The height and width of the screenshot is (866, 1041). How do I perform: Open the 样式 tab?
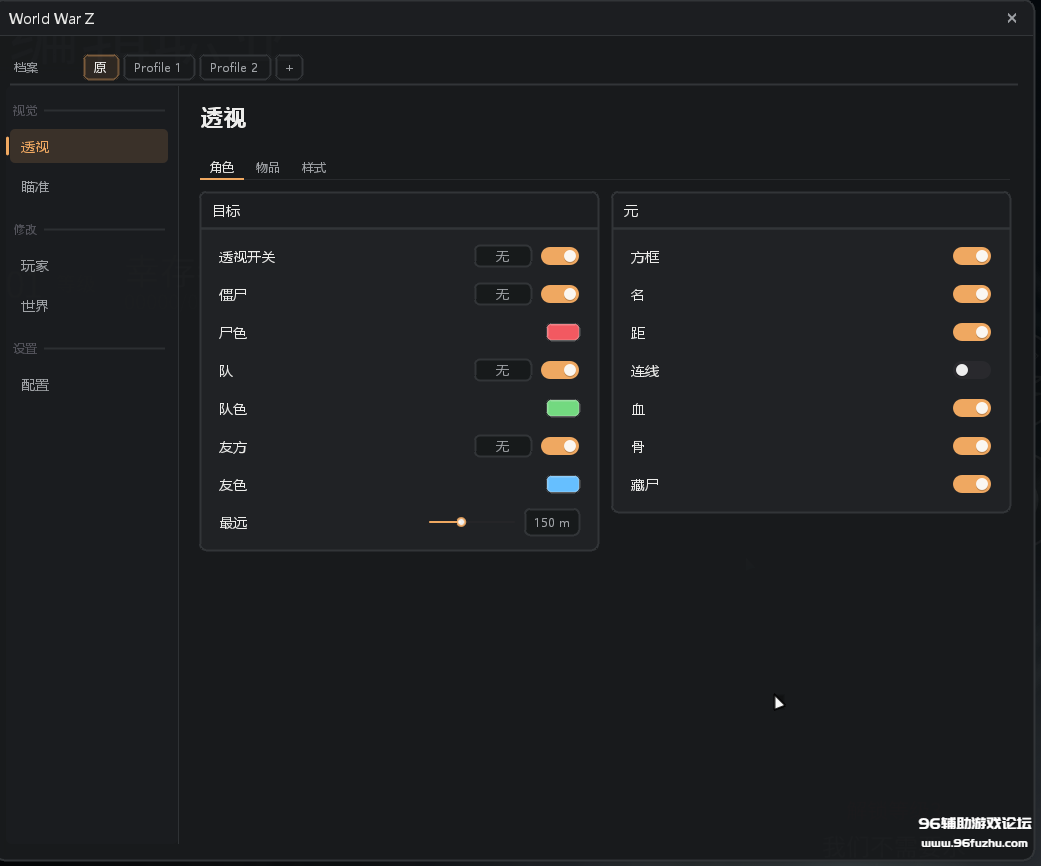point(314,167)
